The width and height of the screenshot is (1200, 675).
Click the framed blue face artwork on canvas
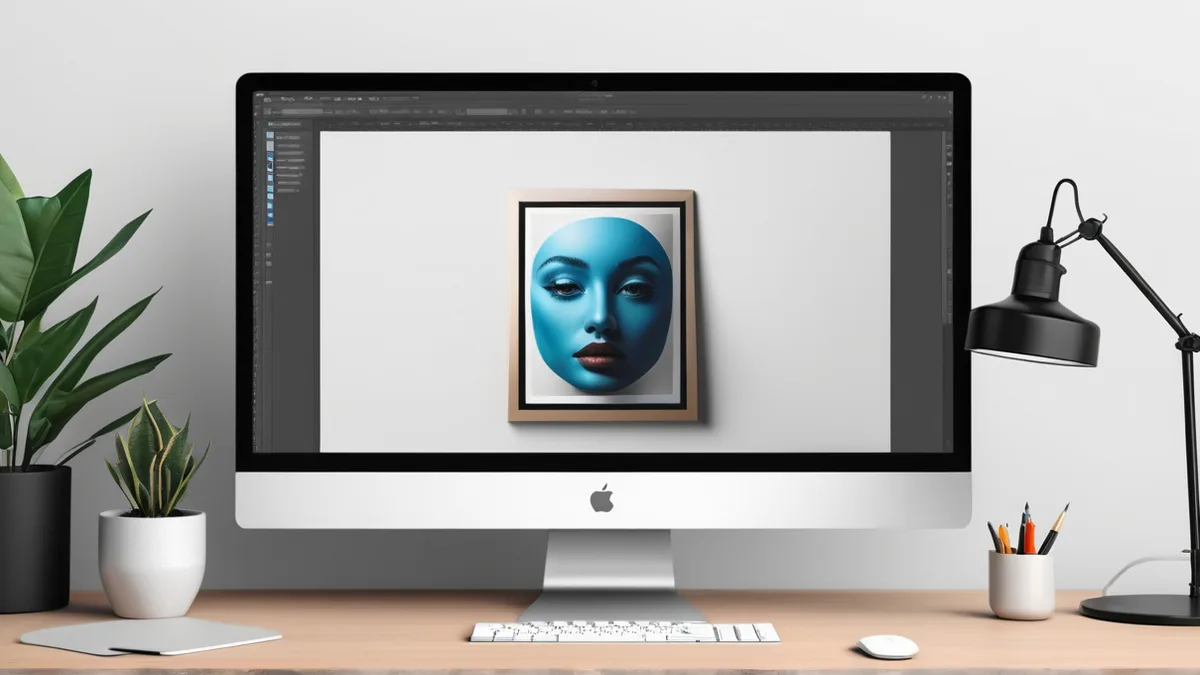602,305
